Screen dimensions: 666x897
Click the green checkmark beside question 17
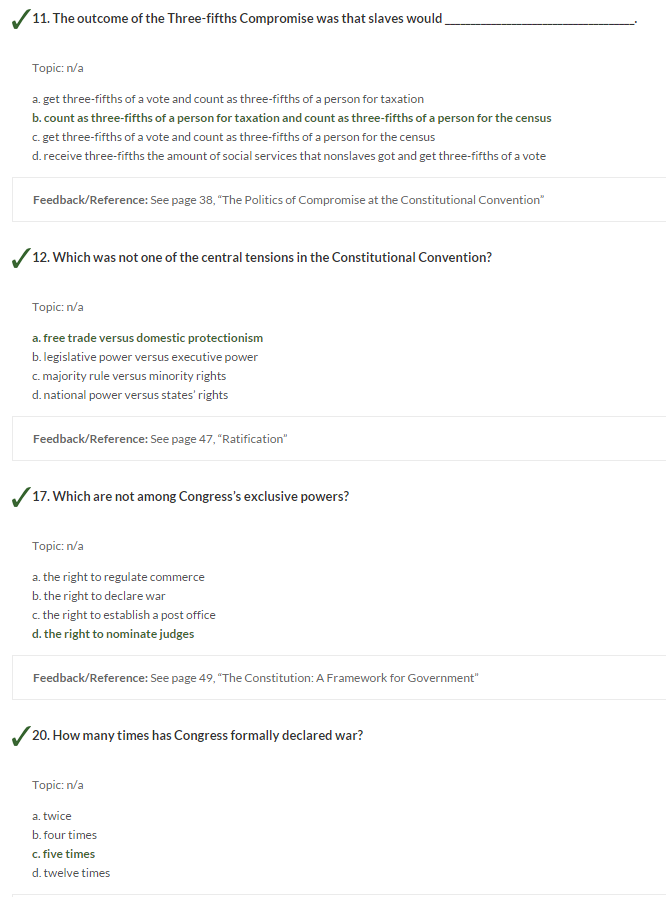(x=21, y=497)
